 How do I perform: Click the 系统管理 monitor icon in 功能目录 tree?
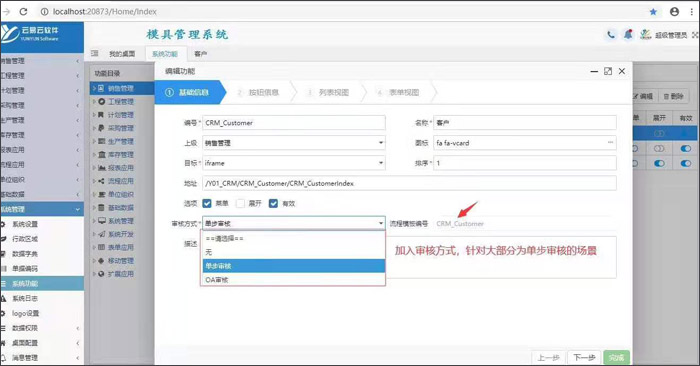[x=101, y=221]
